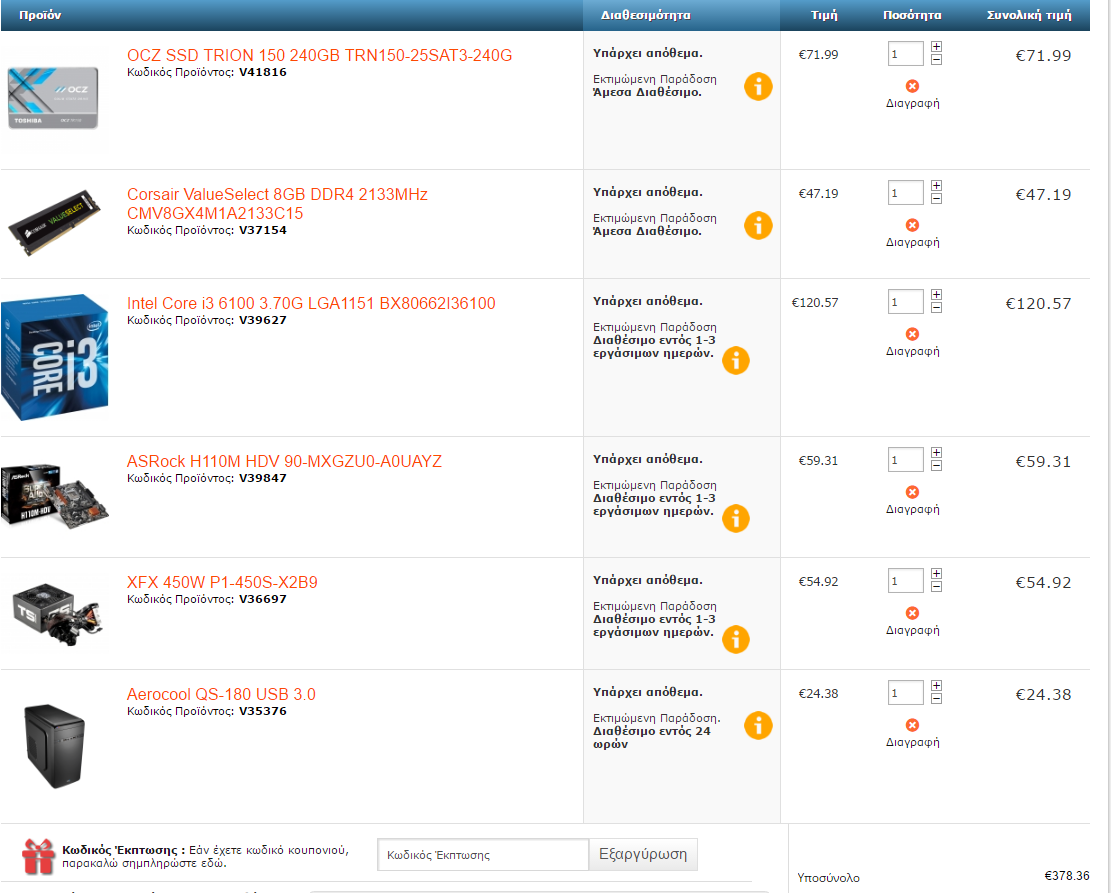
Task: Click the Τιμή column header
Action: pyautogui.click(x=824, y=15)
